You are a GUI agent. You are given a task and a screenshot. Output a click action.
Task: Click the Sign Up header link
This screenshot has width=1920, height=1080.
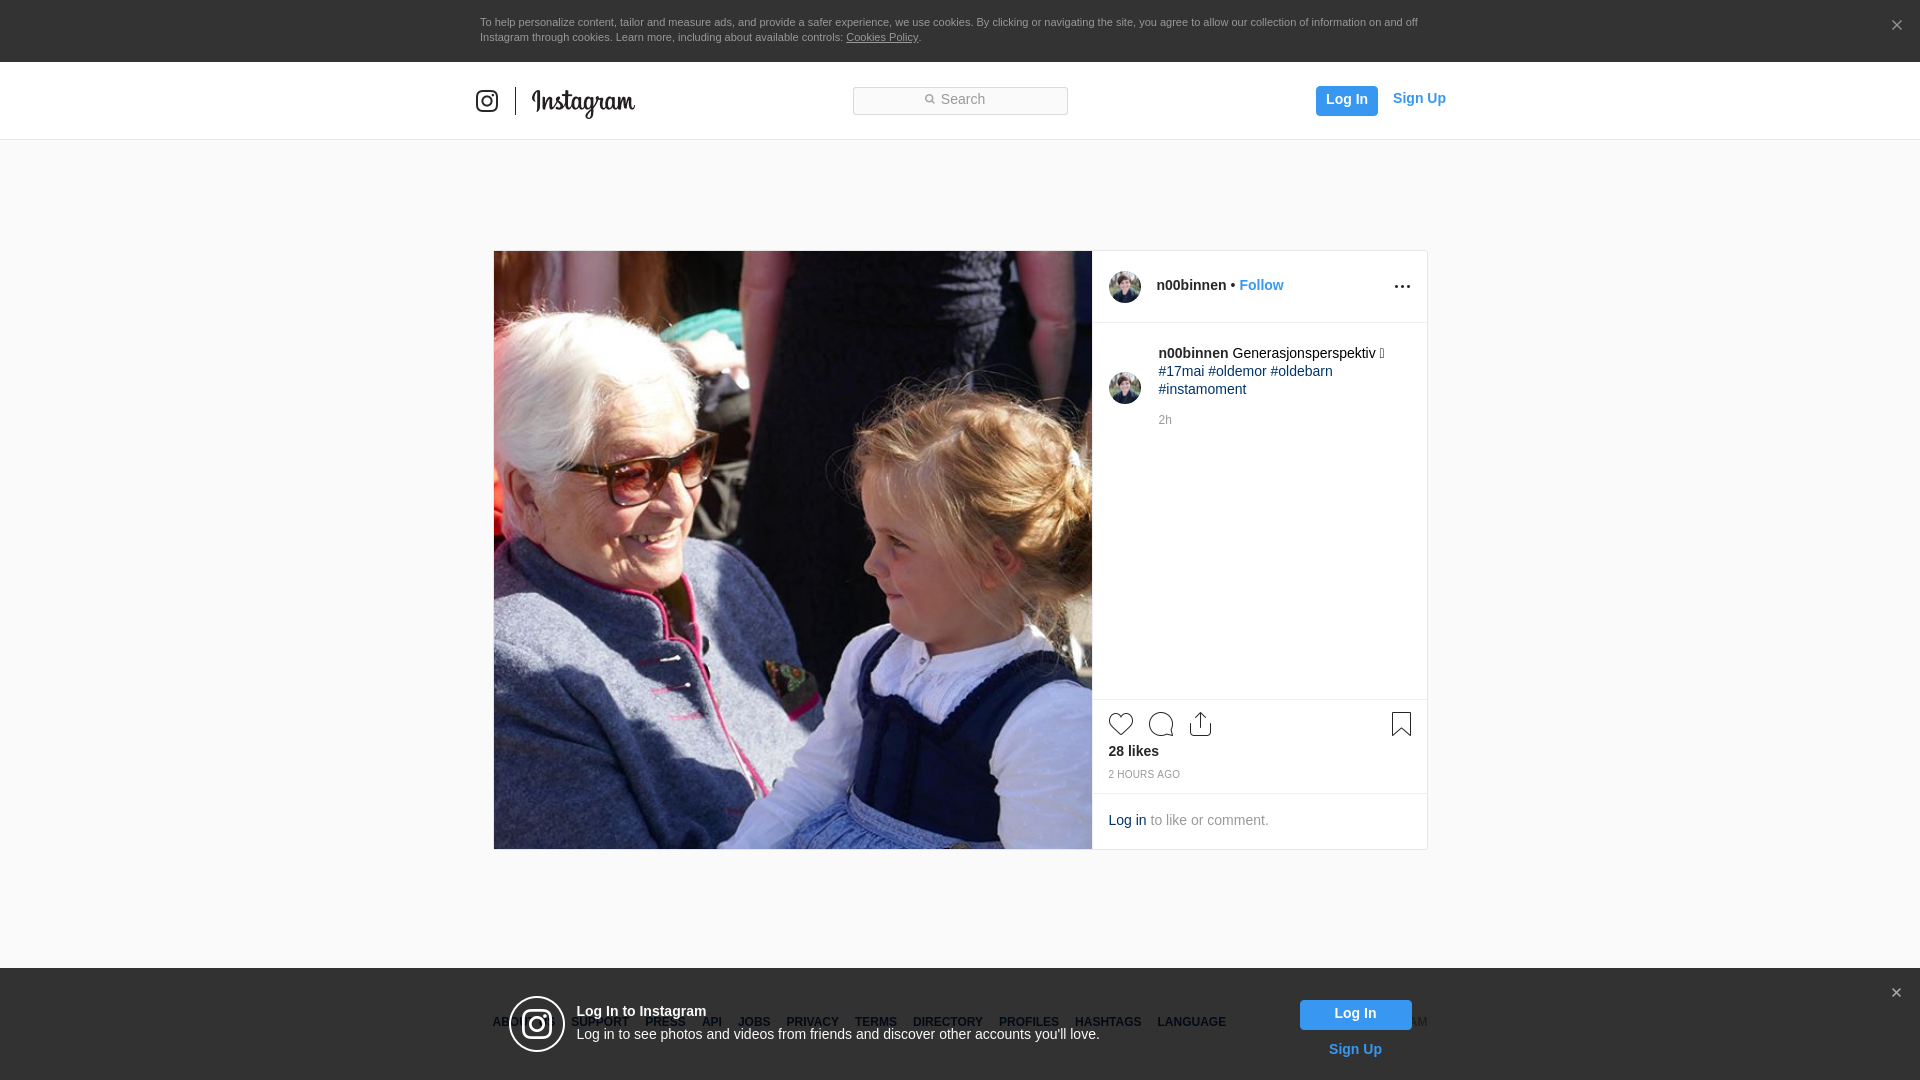(1418, 98)
